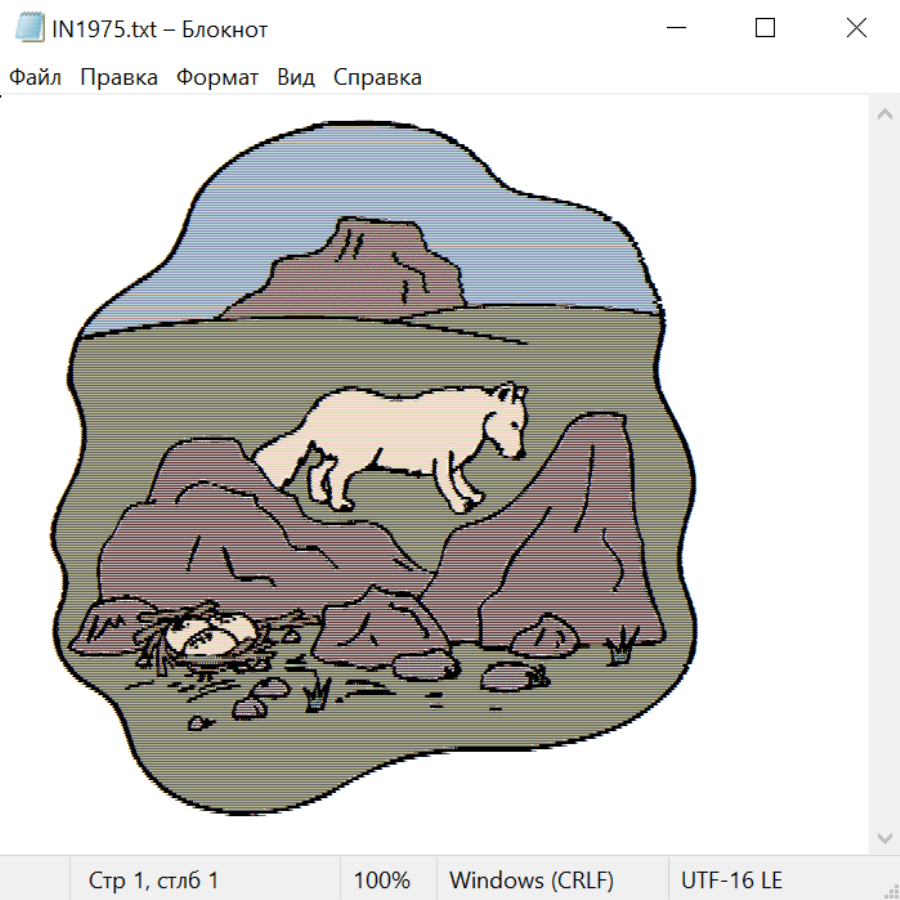Image resolution: width=900 pixels, height=900 pixels.
Task: Open the Справка menu
Action: tap(377, 78)
